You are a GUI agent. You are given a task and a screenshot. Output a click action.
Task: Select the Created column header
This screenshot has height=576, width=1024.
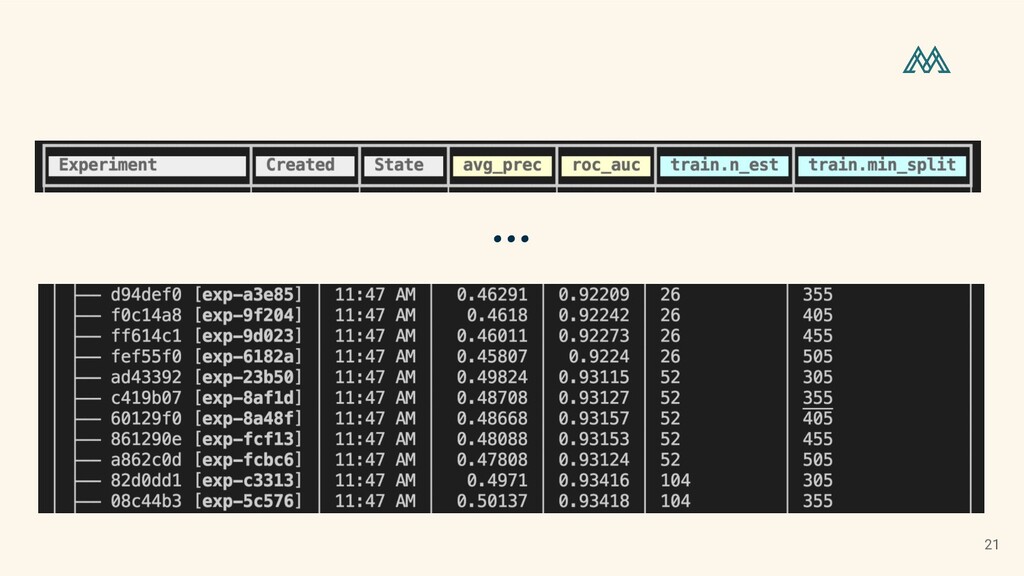[305, 165]
